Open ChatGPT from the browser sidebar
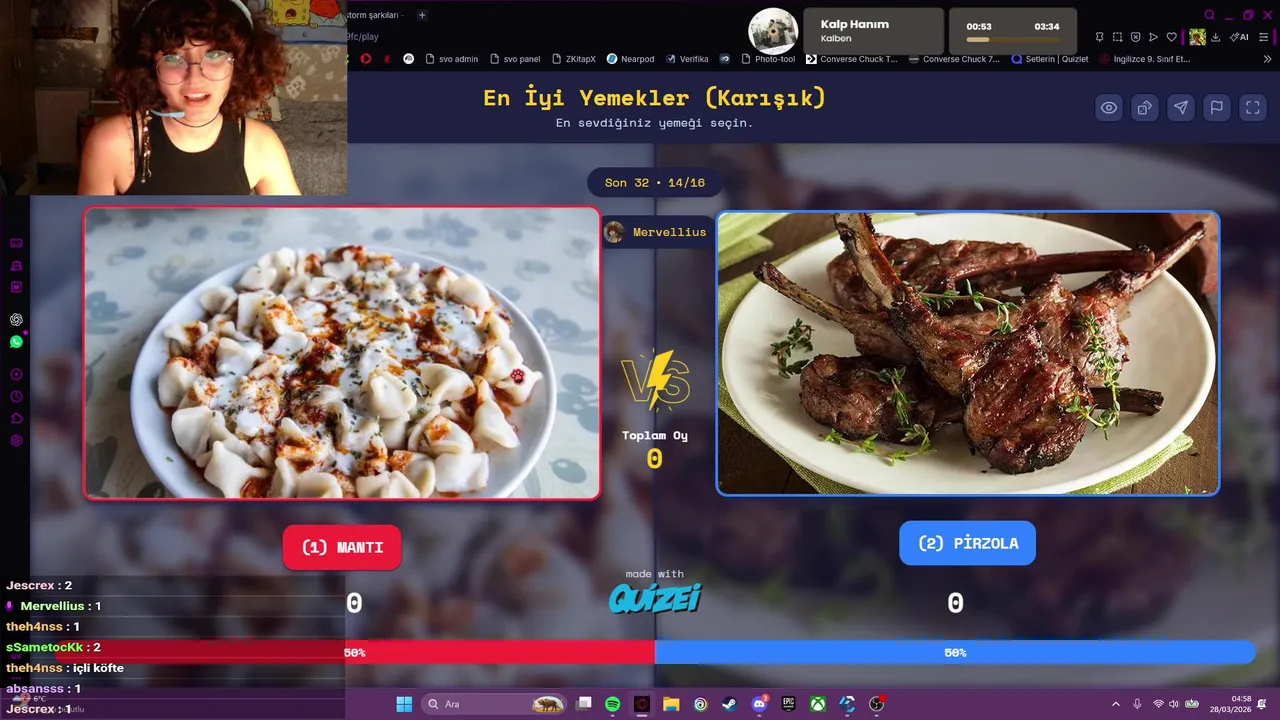 pos(16,320)
